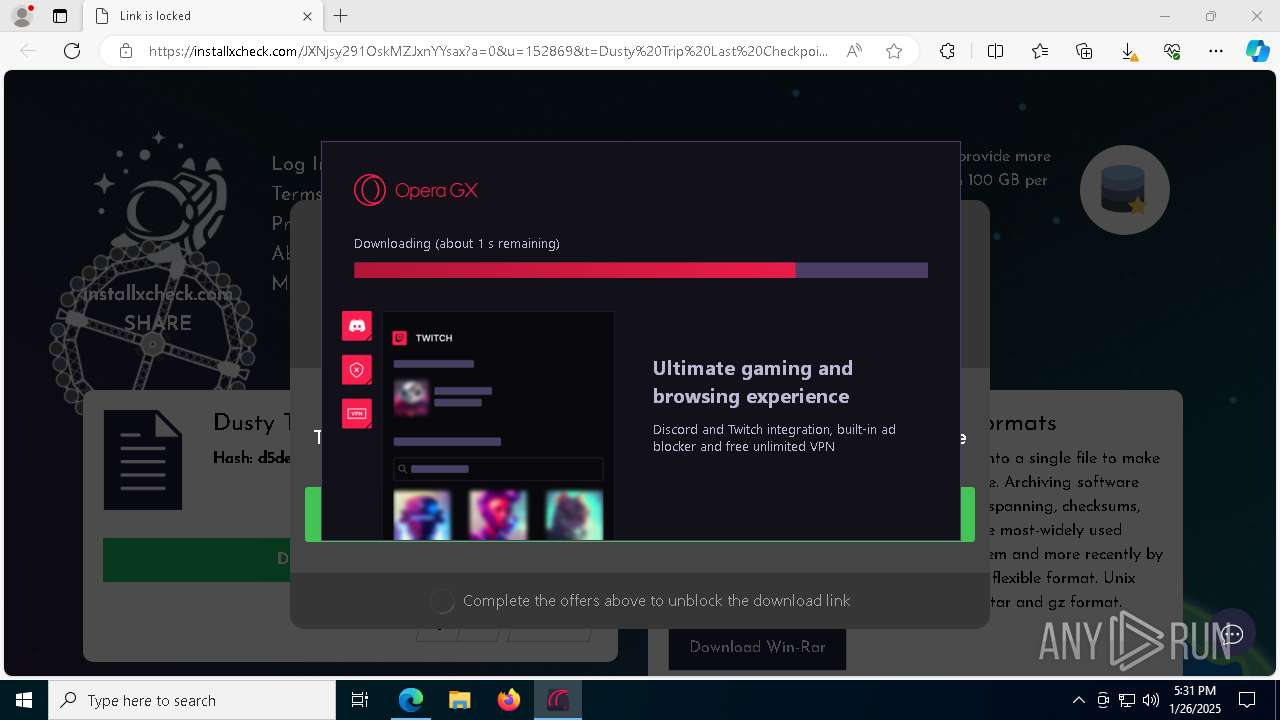Click 'Downloading (about 1 s remaining)' status text
Image resolution: width=1280 pixels, height=720 pixels.
[x=457, y=244]
